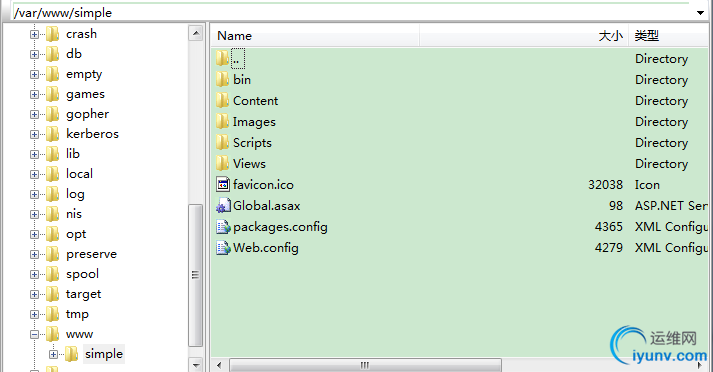Click the spool folder icon in tree
The image size is (713, 372).
tap(53, 274)
